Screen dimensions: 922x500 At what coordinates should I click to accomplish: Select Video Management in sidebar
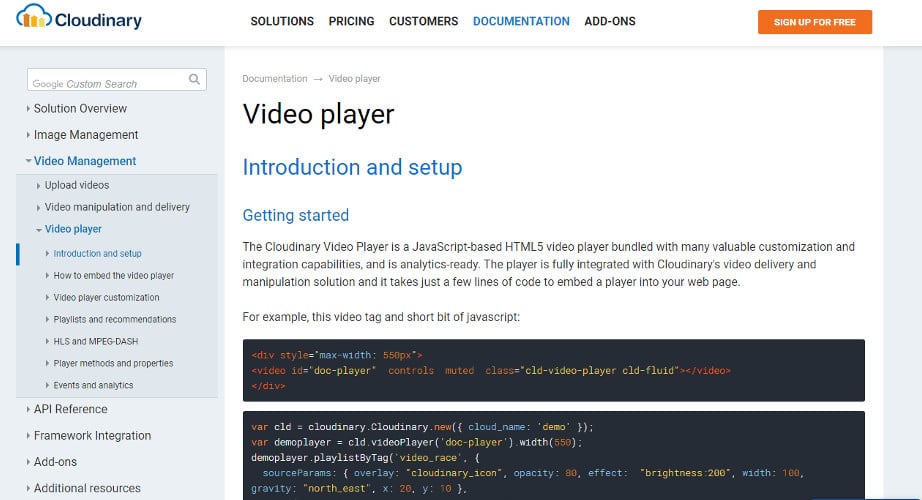[85, 161]
